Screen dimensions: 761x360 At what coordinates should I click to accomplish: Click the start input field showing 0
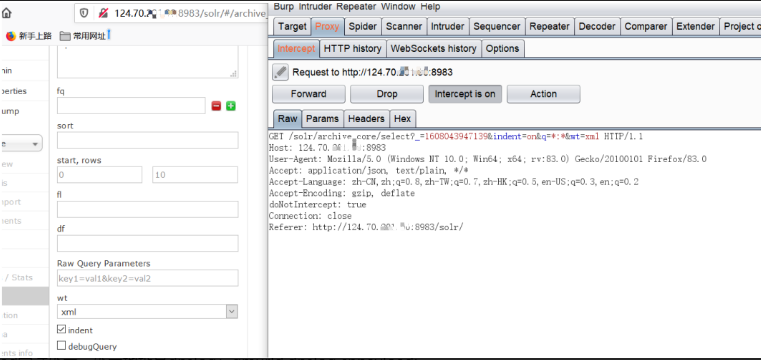(x=99, y=175)
